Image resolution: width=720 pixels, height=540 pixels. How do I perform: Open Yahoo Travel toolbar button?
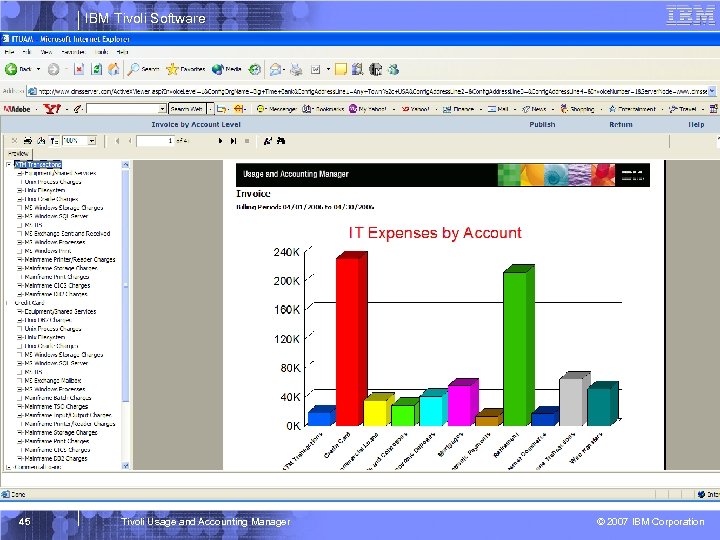tap(683, 109)
